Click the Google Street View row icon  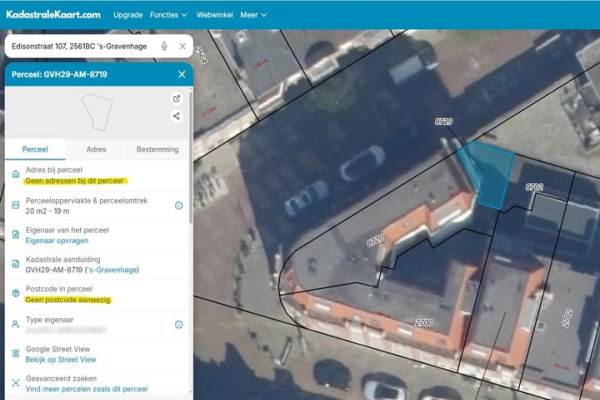click(15, 353)
